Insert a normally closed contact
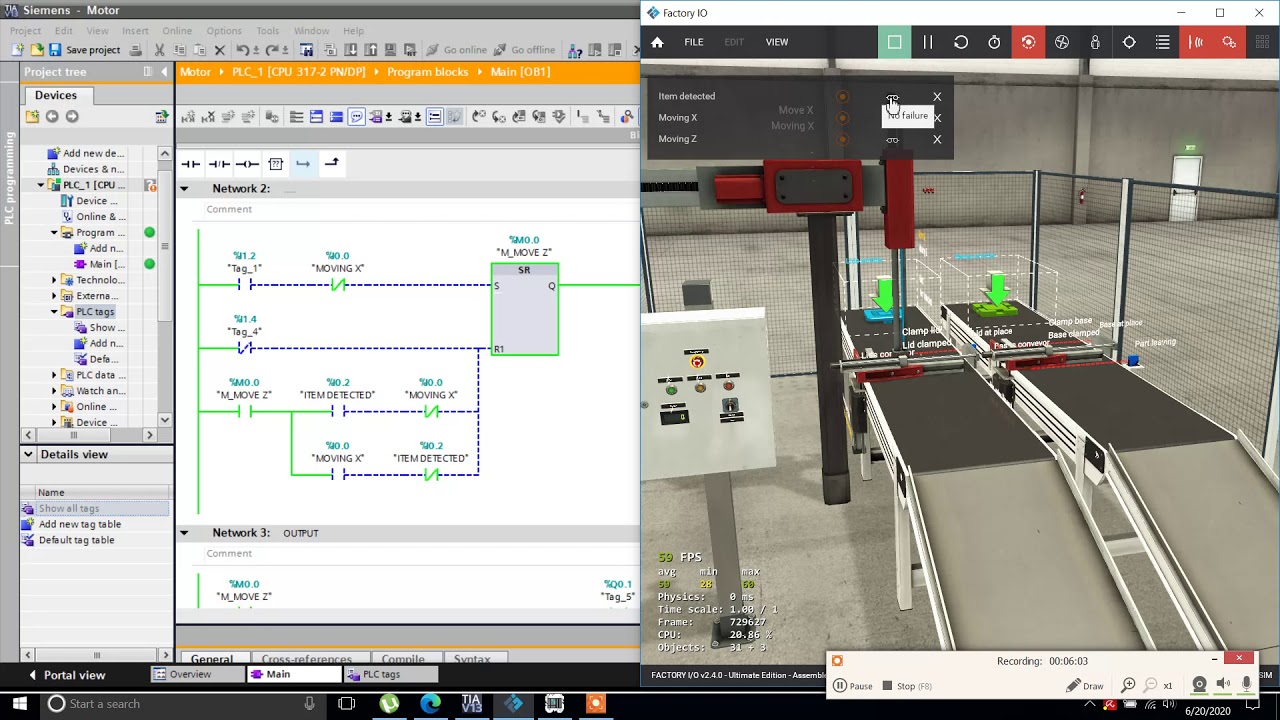Screen dimensions: 1280x720 coord(219,164)
